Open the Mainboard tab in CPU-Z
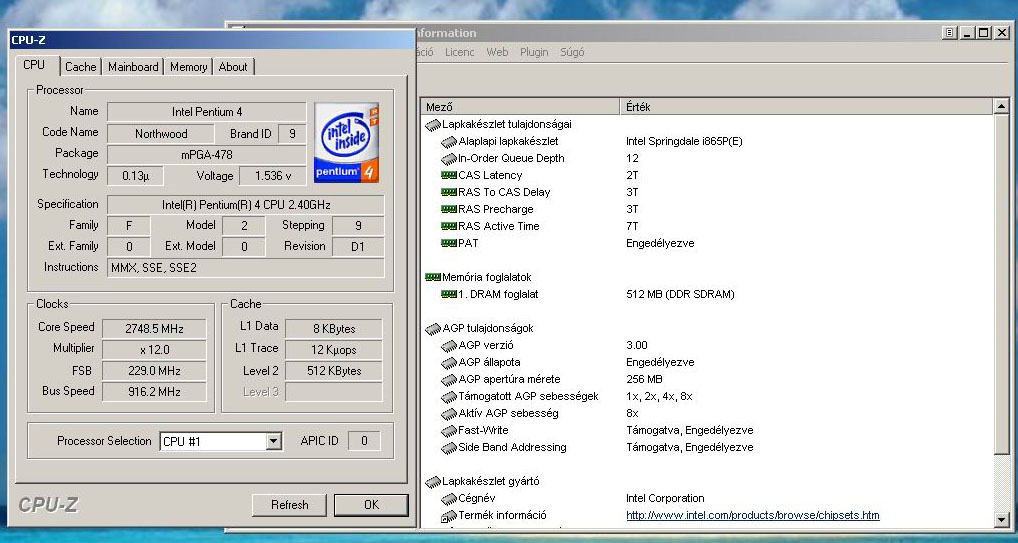 click(133, 67)
